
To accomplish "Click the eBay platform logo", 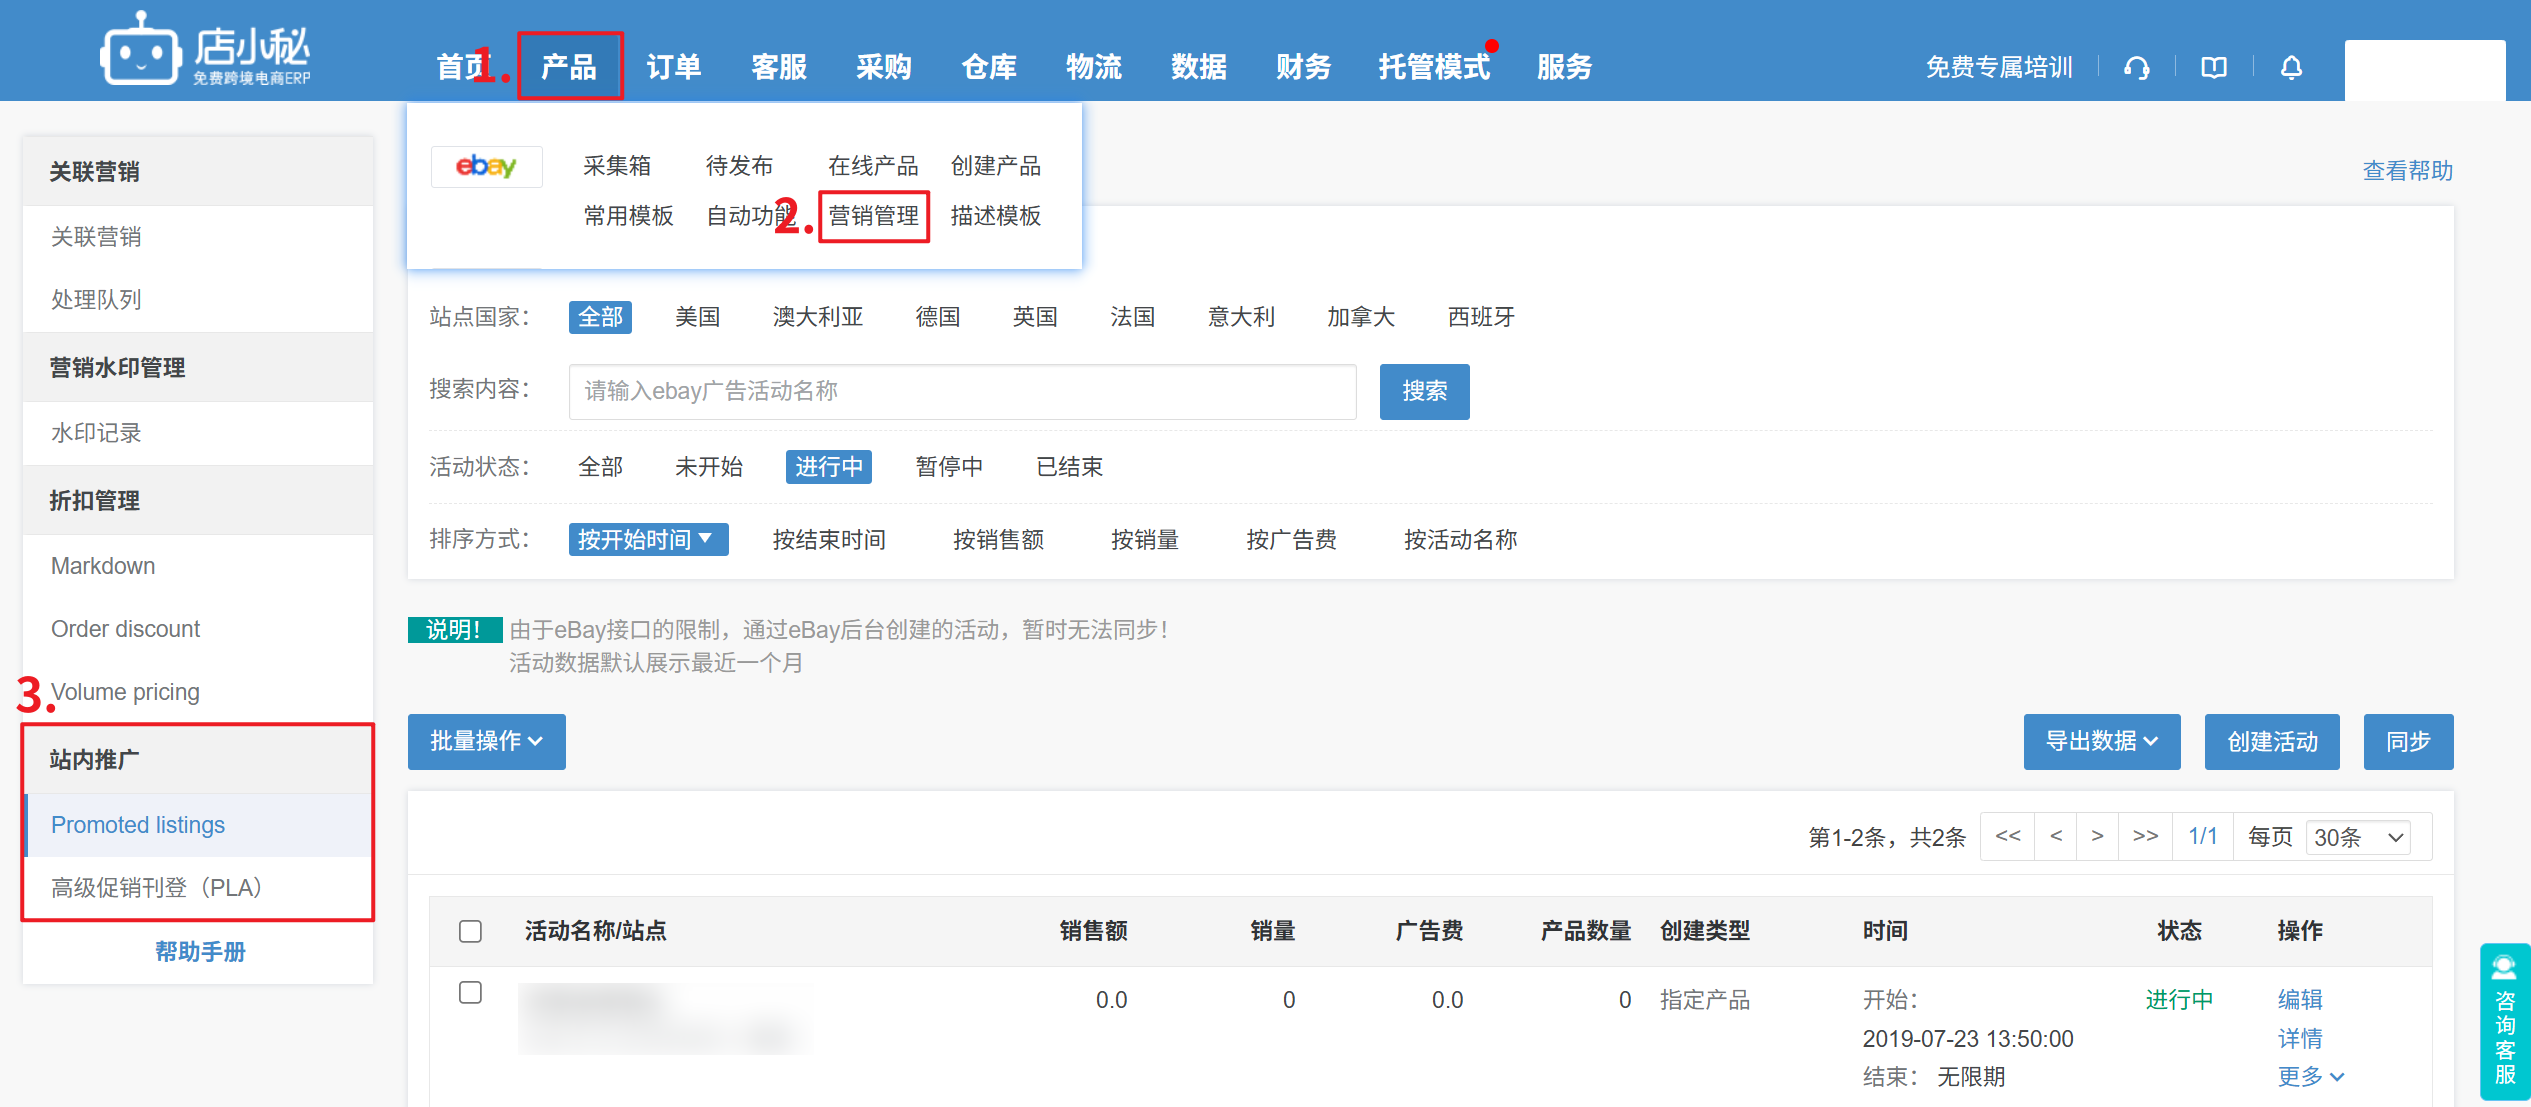I will [x=486, y=166].
